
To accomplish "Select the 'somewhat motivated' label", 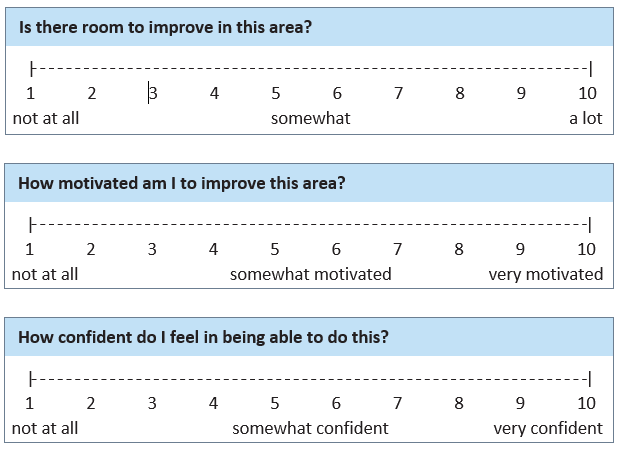I will pyautogui.click(x=310, y=274).
